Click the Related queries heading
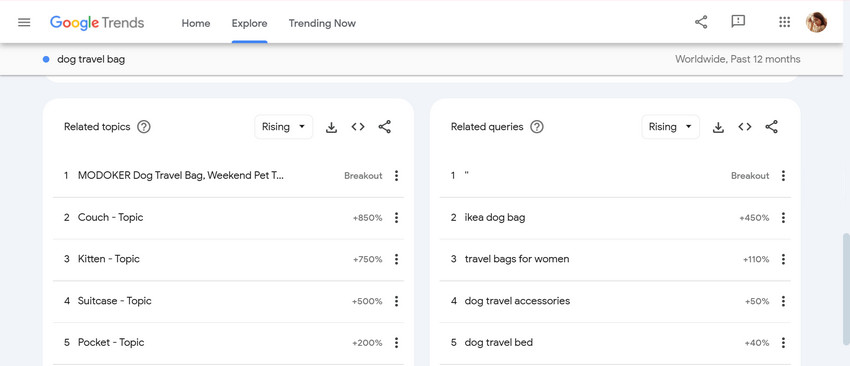The width and height of the screenshot is (850, 366). pyautogui.click(x=487, y=127)
